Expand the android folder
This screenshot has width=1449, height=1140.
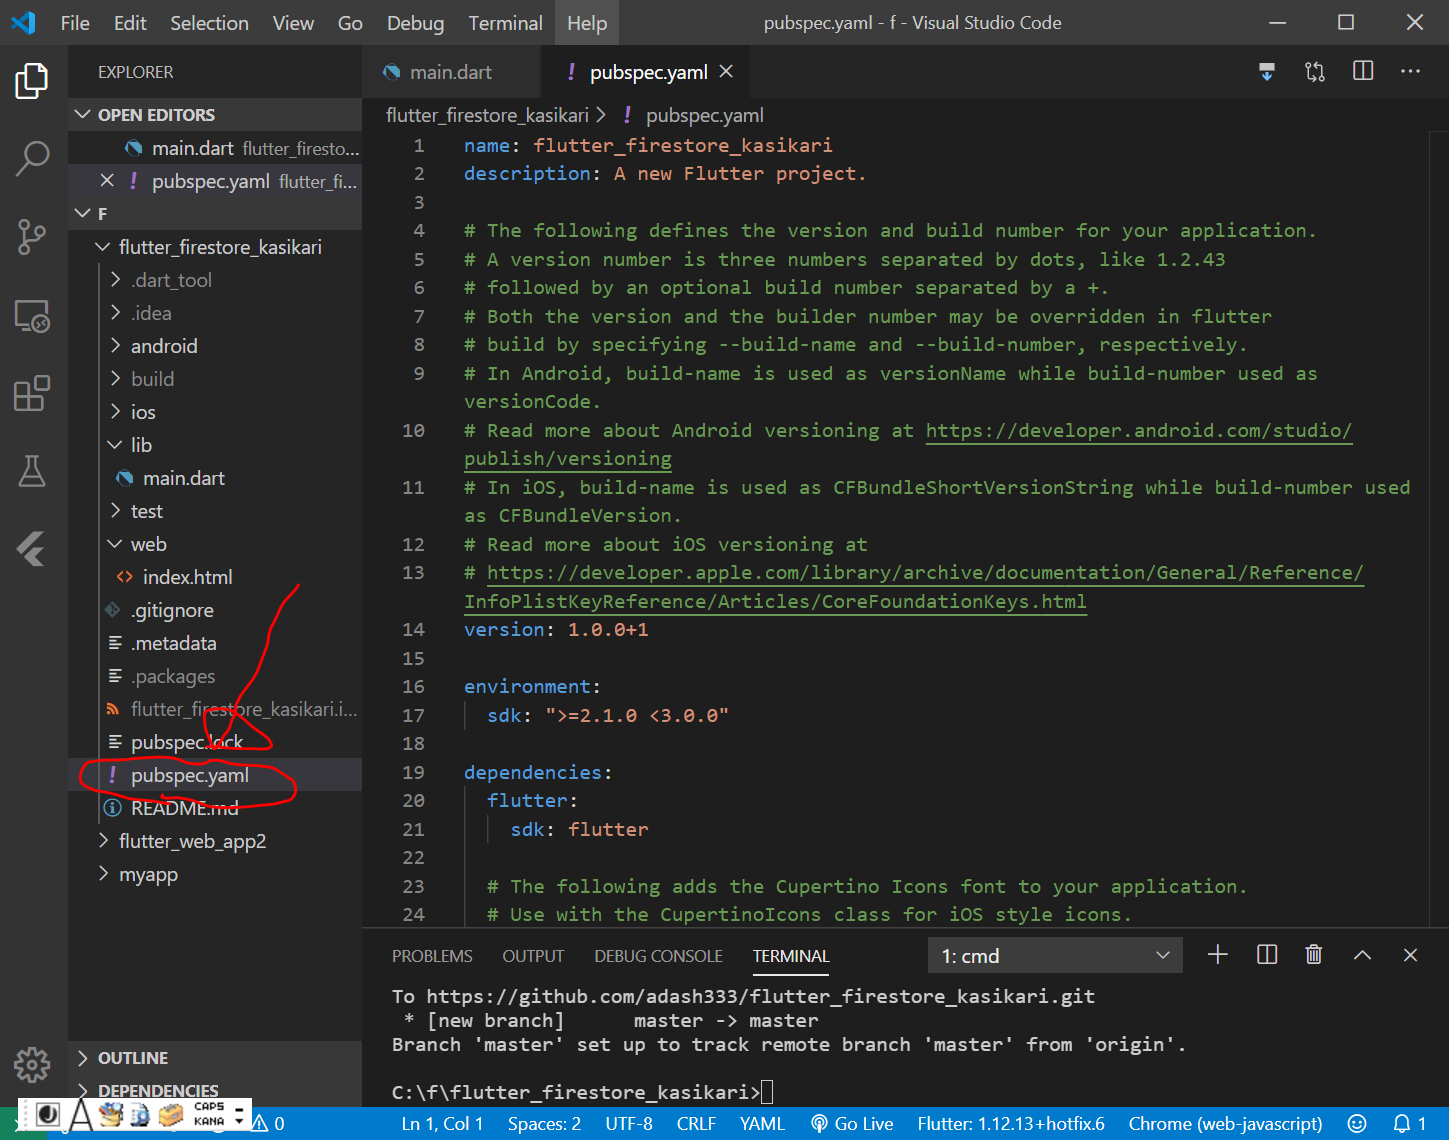[115, 345]
